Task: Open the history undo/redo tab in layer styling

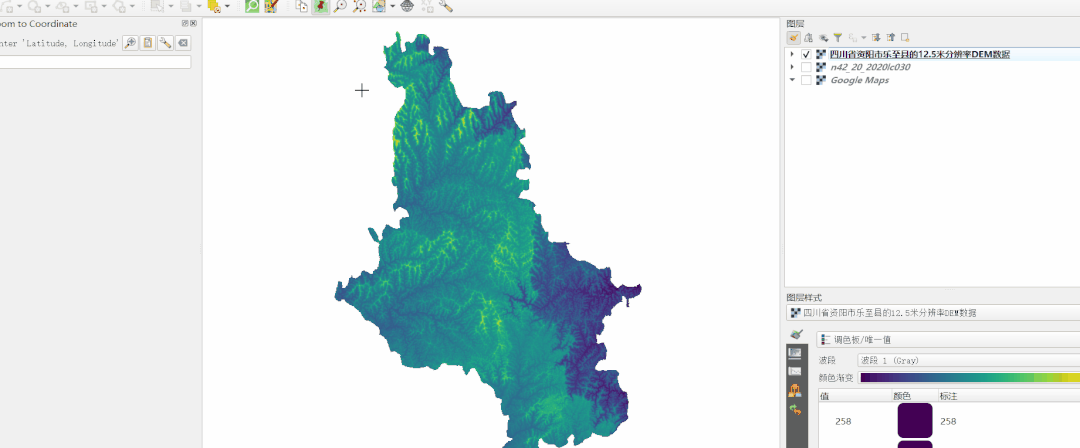Action: [795, 410]
